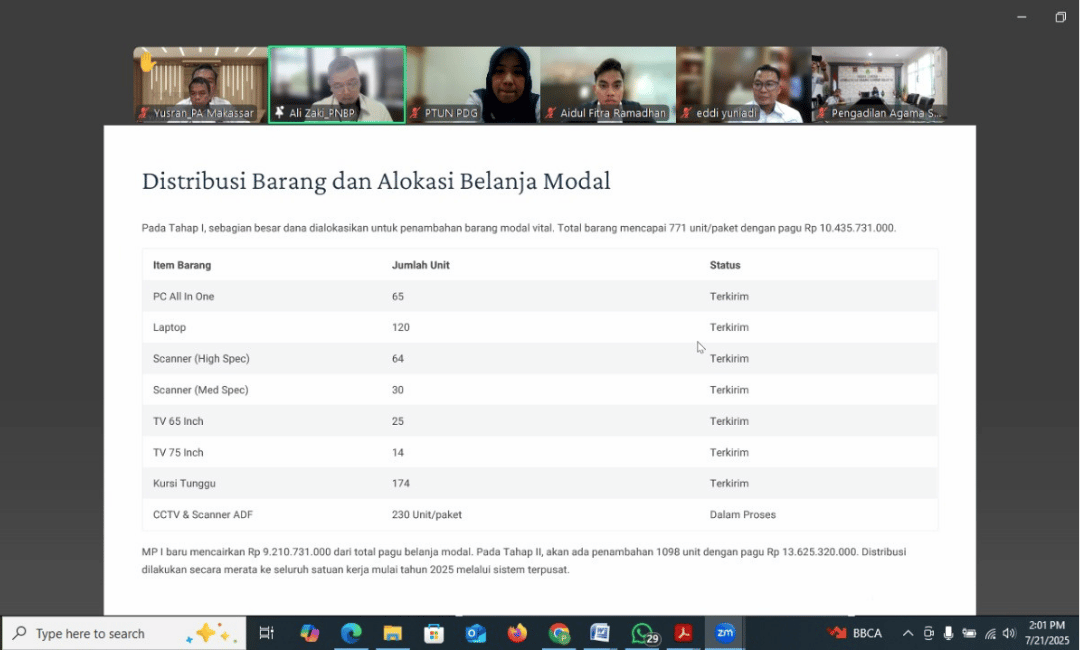Open Adobe Acrobat from the taskbar

pyautogui.click(x=683, y=633)
